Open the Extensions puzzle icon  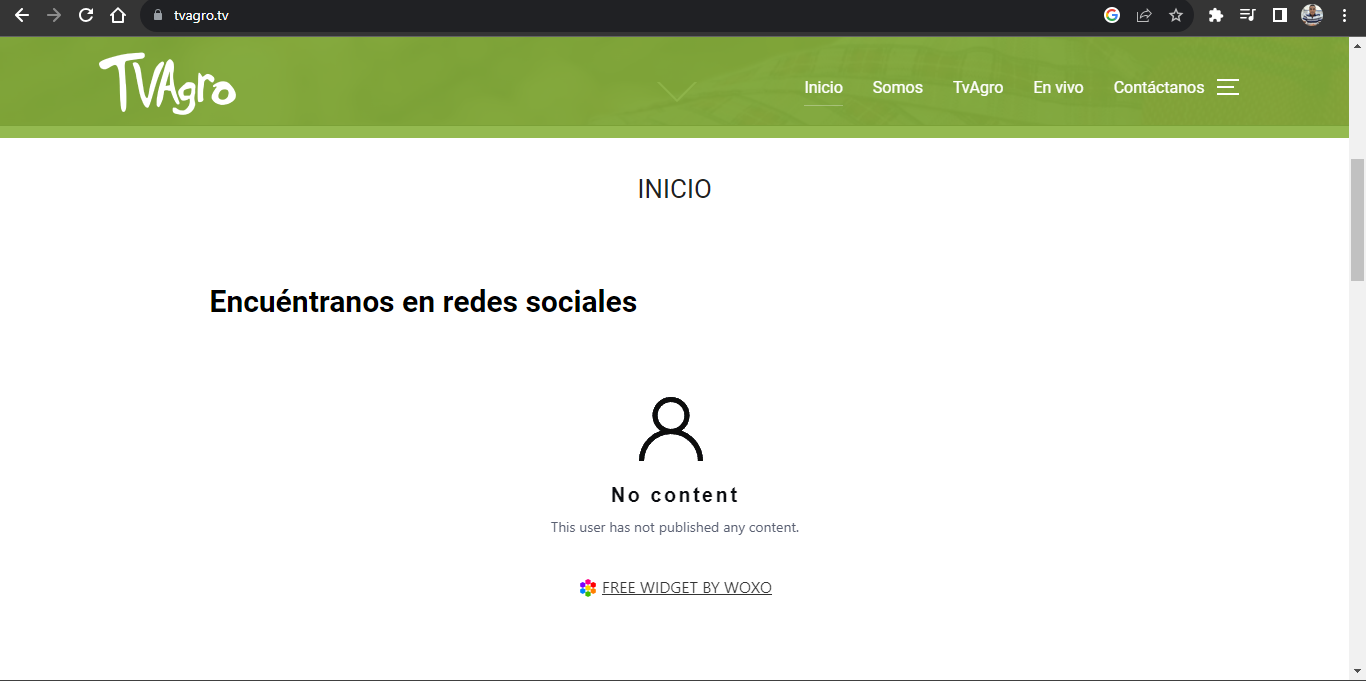click(1216, 15)
